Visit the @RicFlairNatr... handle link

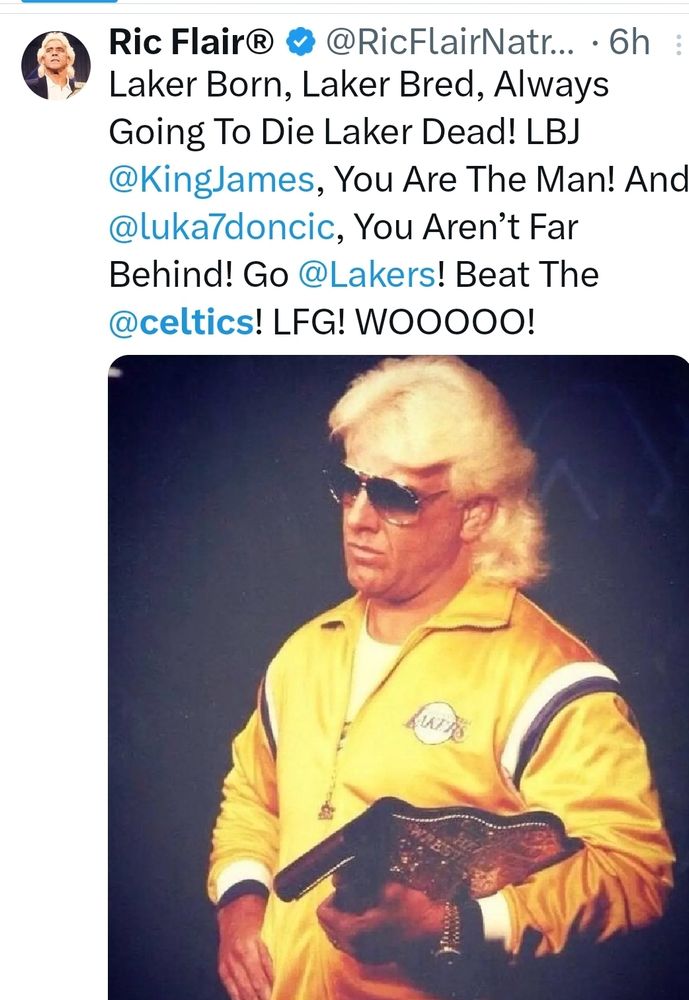tap(450, 42)
